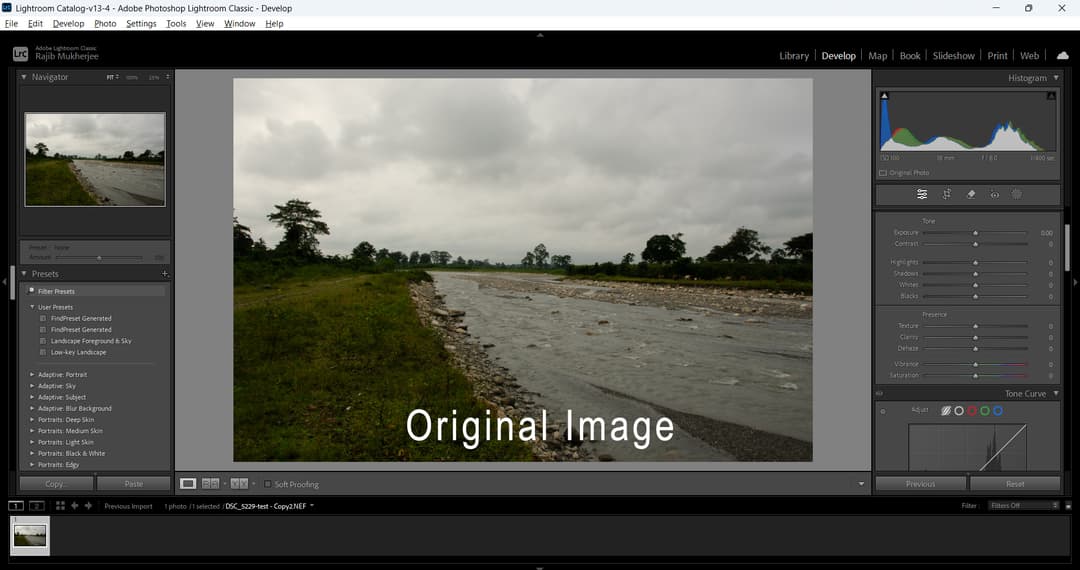Open the Masking tool
The width and height of the screenshot is (1080, 570).
1017,195
